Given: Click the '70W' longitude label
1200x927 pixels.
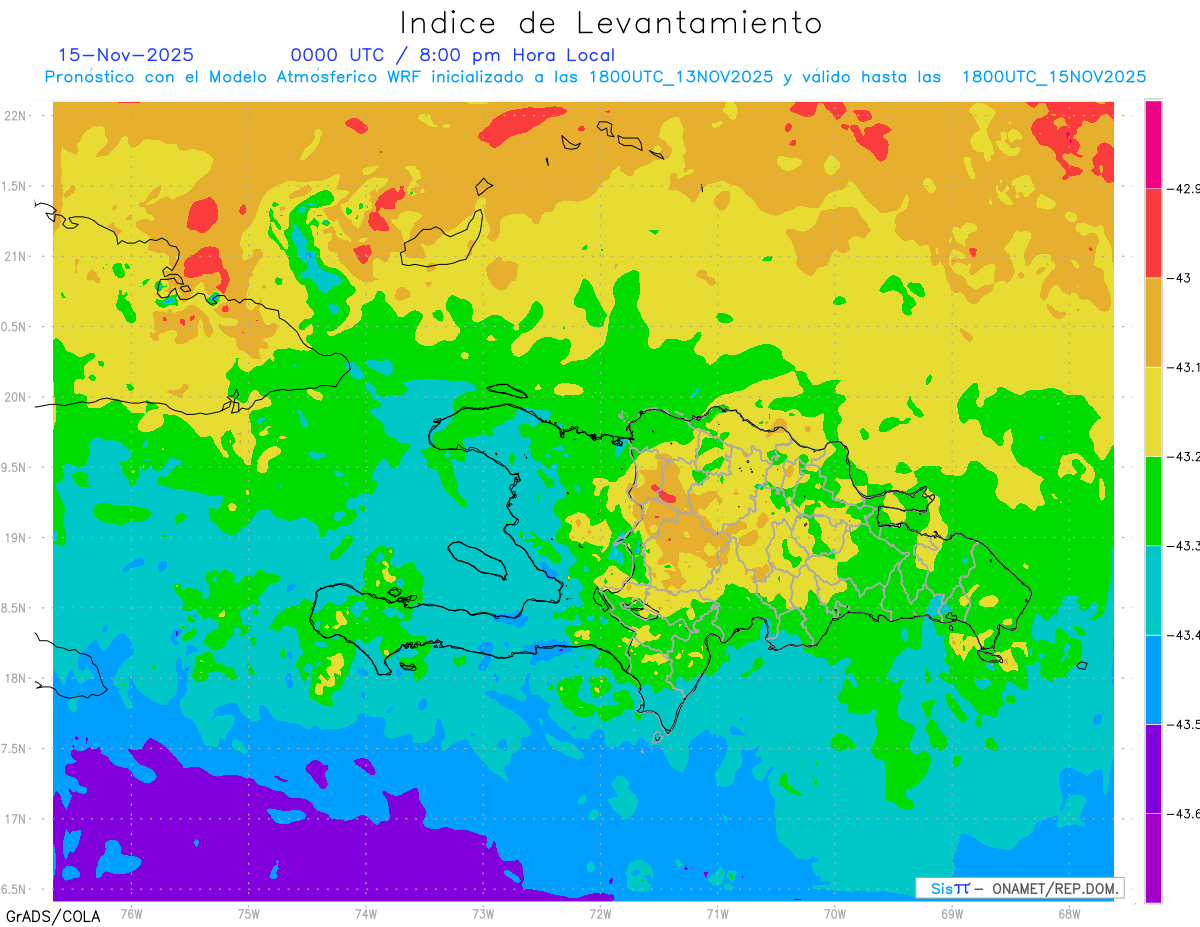Looking at the screenshot, I should click(x=835, y=913).
